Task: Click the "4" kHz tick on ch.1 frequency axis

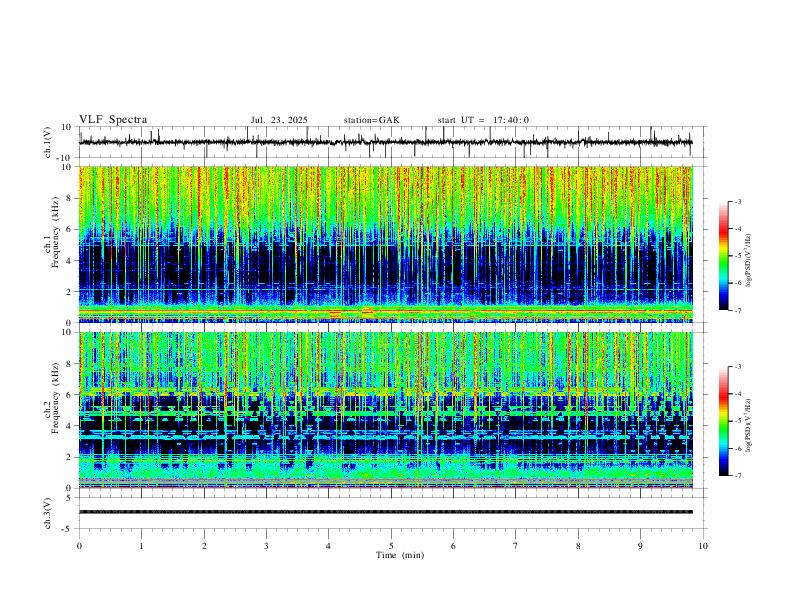Action: point(69,261)
